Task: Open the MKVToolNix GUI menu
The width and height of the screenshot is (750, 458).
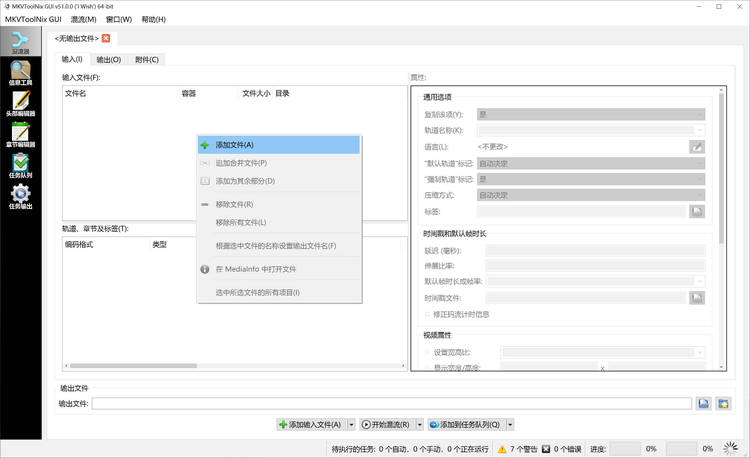Action: 33,19
